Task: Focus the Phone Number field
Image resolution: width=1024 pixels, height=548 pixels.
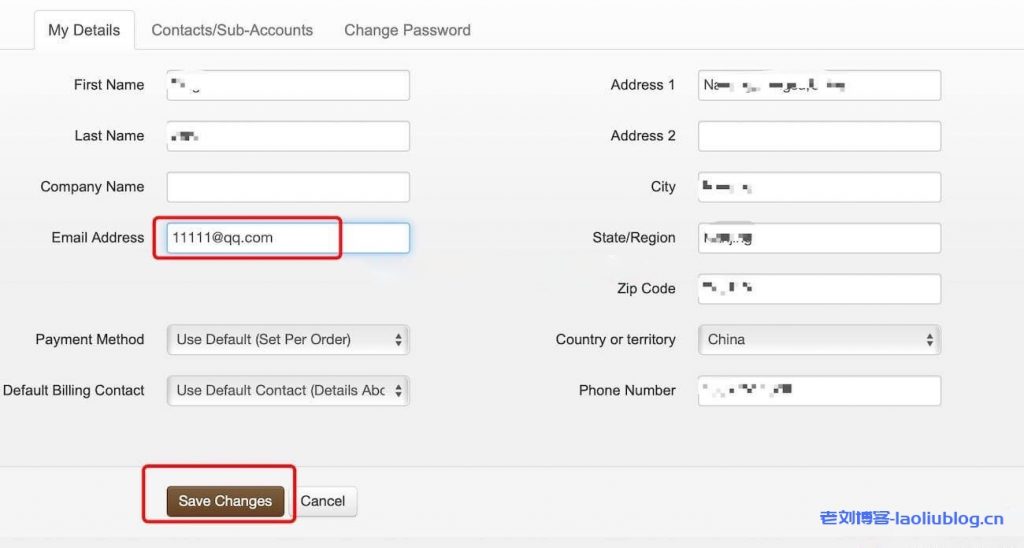Action: coord(819,390)
